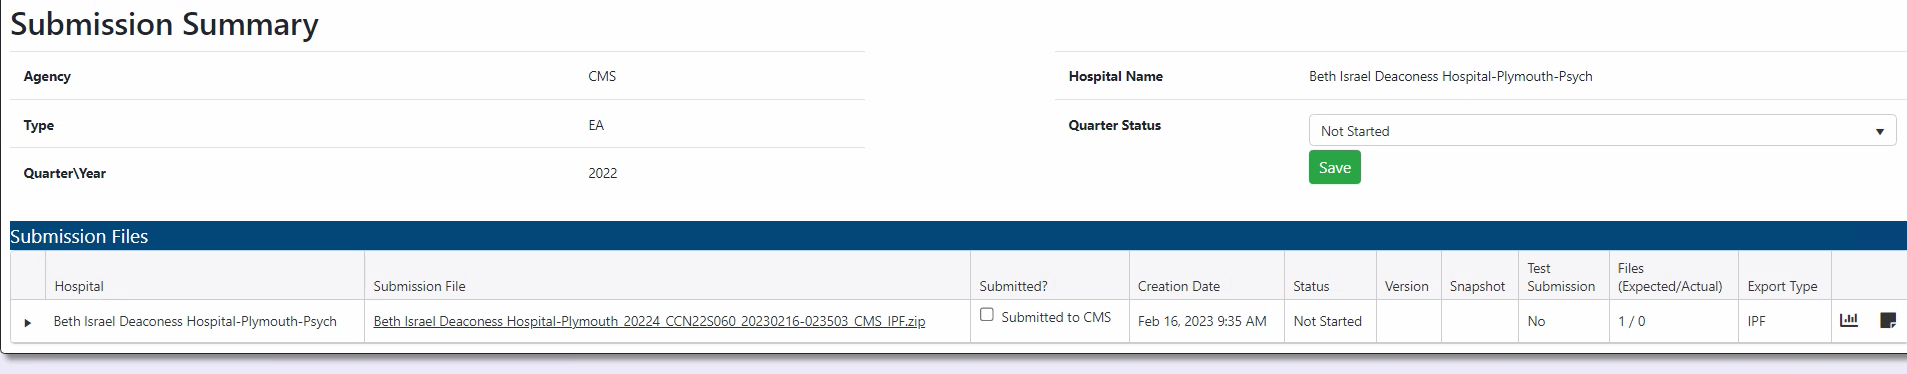
Task: Tick the Submitted to CMS checkbox
Action: 987,314
